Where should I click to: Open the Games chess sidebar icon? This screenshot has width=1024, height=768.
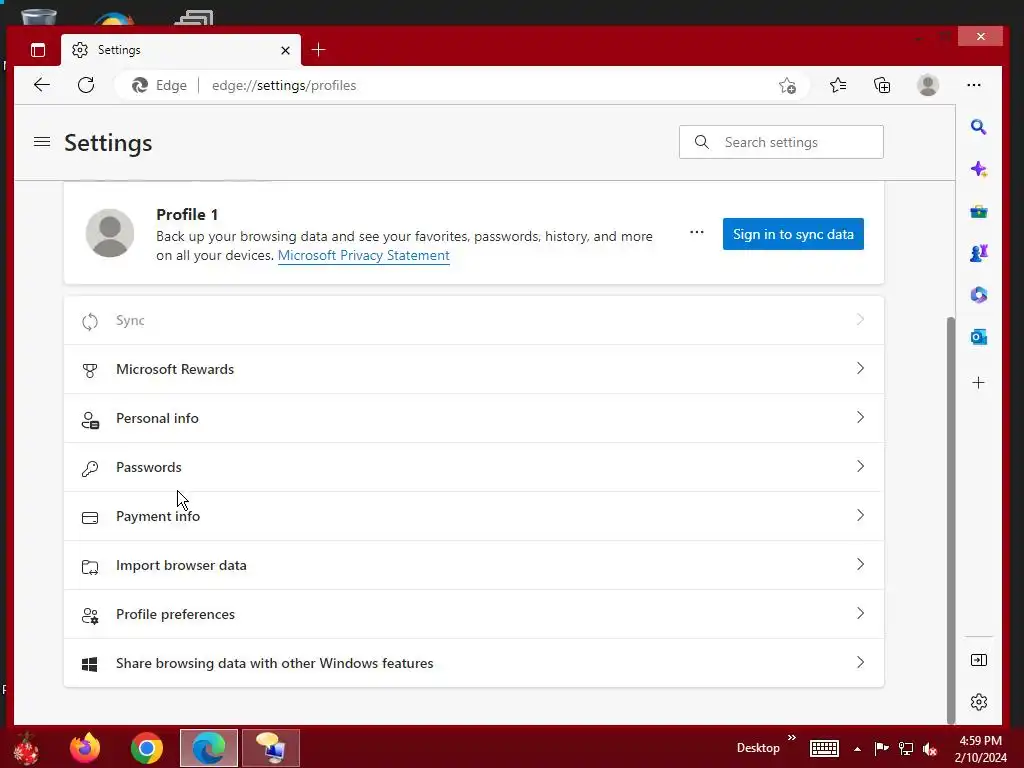[x=978, y=253]
